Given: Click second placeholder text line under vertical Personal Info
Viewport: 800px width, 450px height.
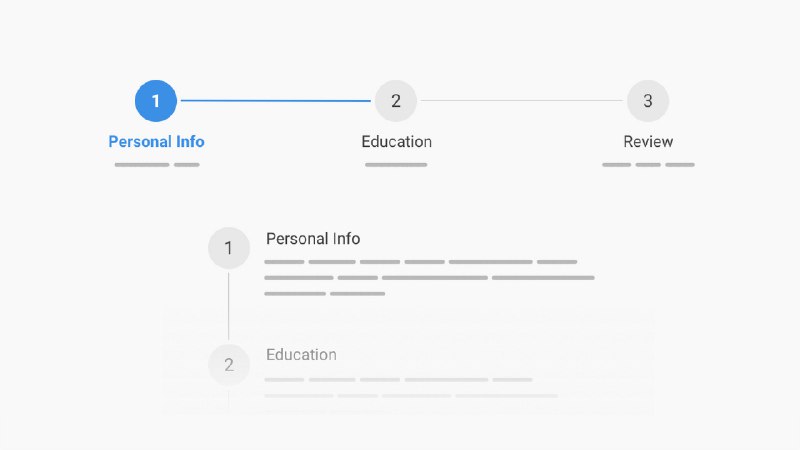Looking at the screenshot, I should [x=429, y=278].
